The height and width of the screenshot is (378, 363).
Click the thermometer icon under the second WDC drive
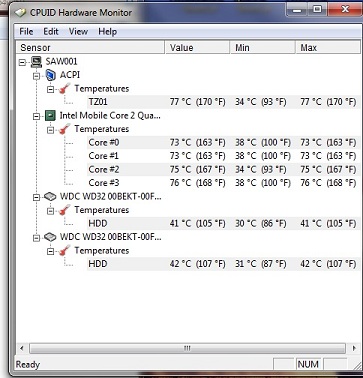[65, 250]
